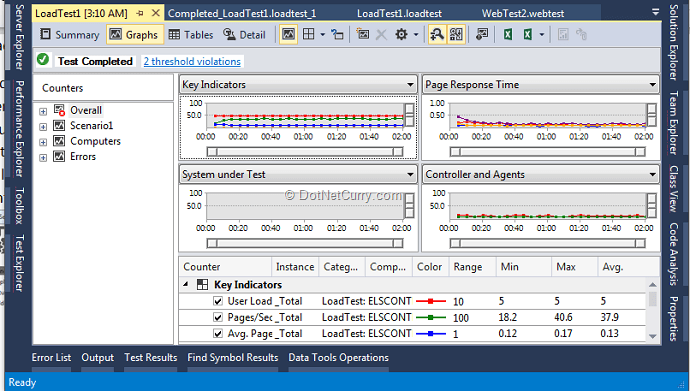Screen dimensions: 690x391
Task: Click the legend table up scroll arrow
Action: [x=653, y=285]
